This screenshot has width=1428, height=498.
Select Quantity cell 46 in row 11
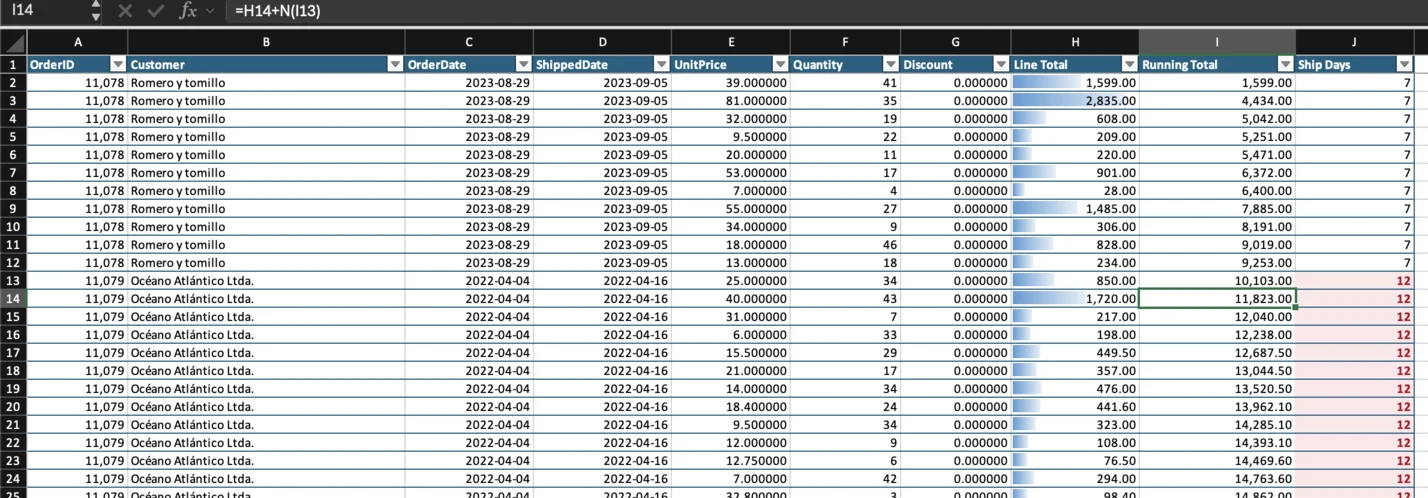click(x=845, y=245)
